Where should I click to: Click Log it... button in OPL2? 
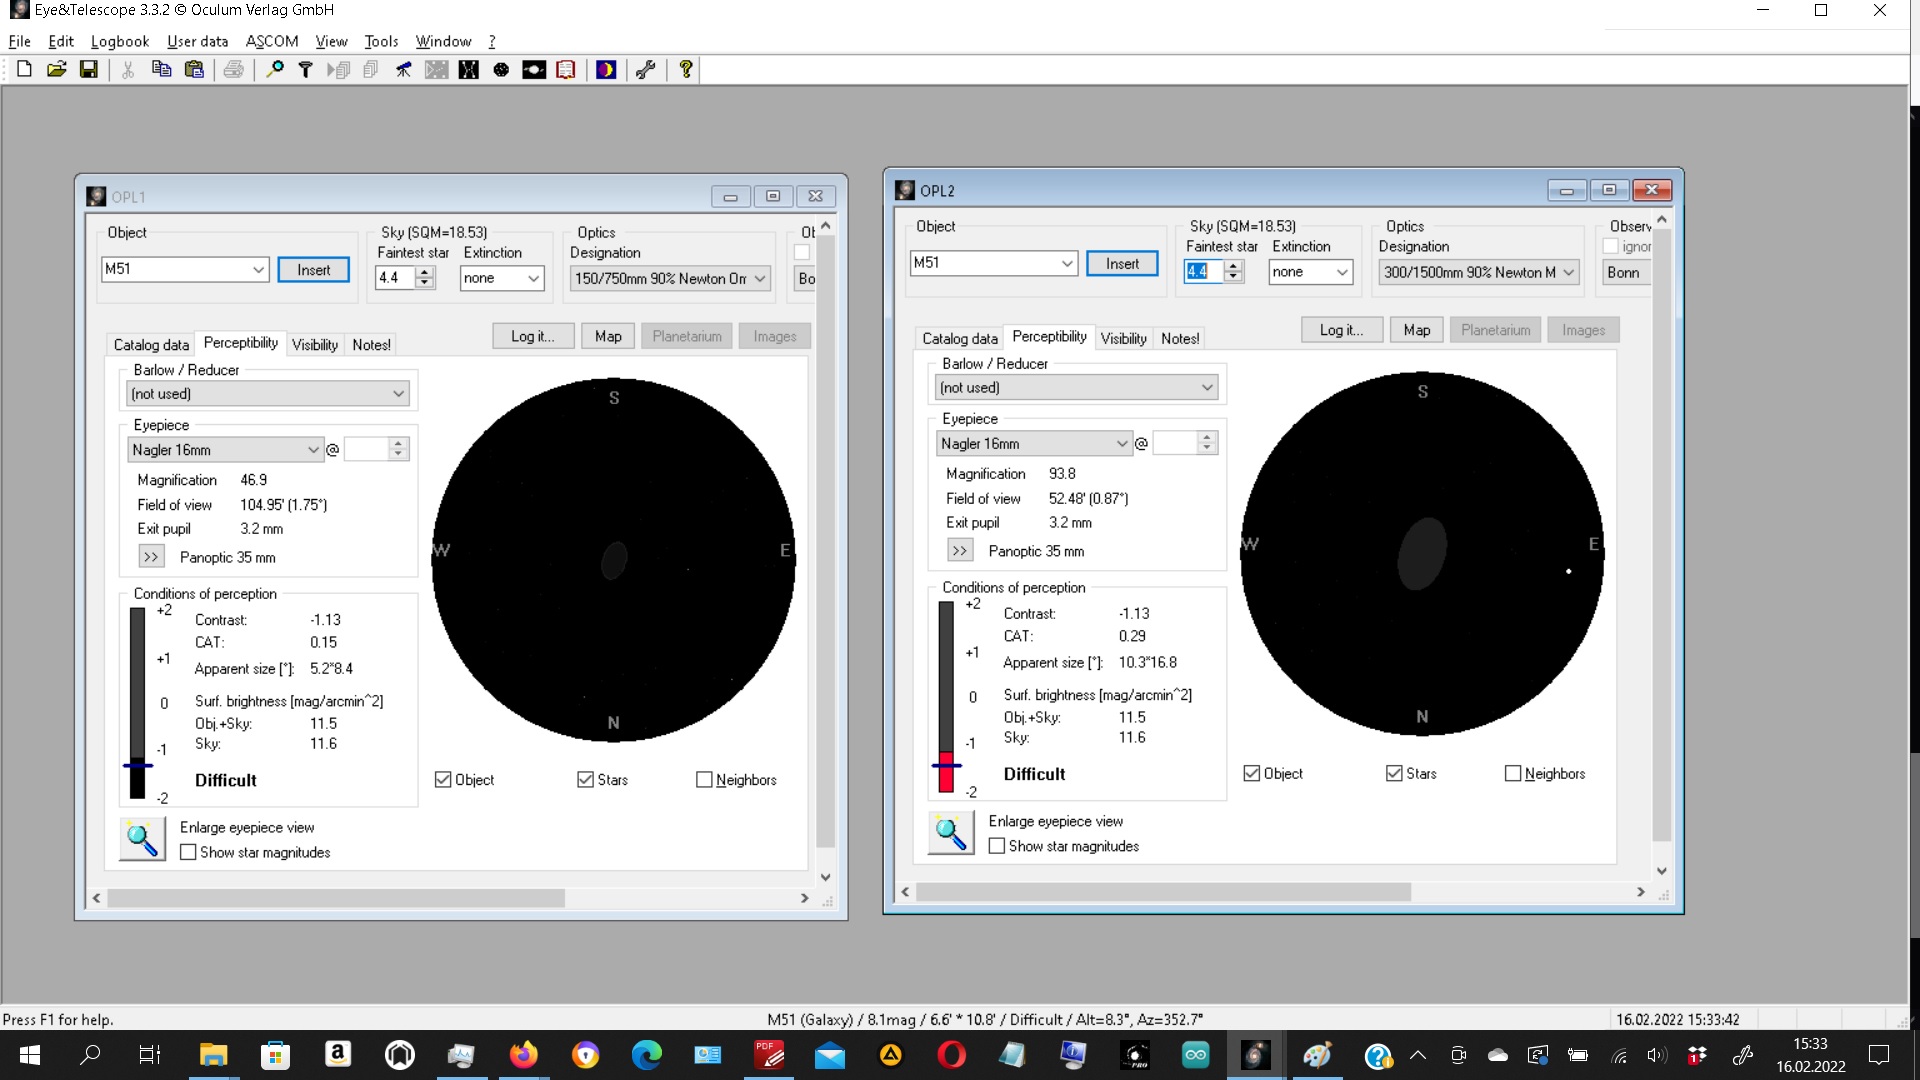point(1341,330)
